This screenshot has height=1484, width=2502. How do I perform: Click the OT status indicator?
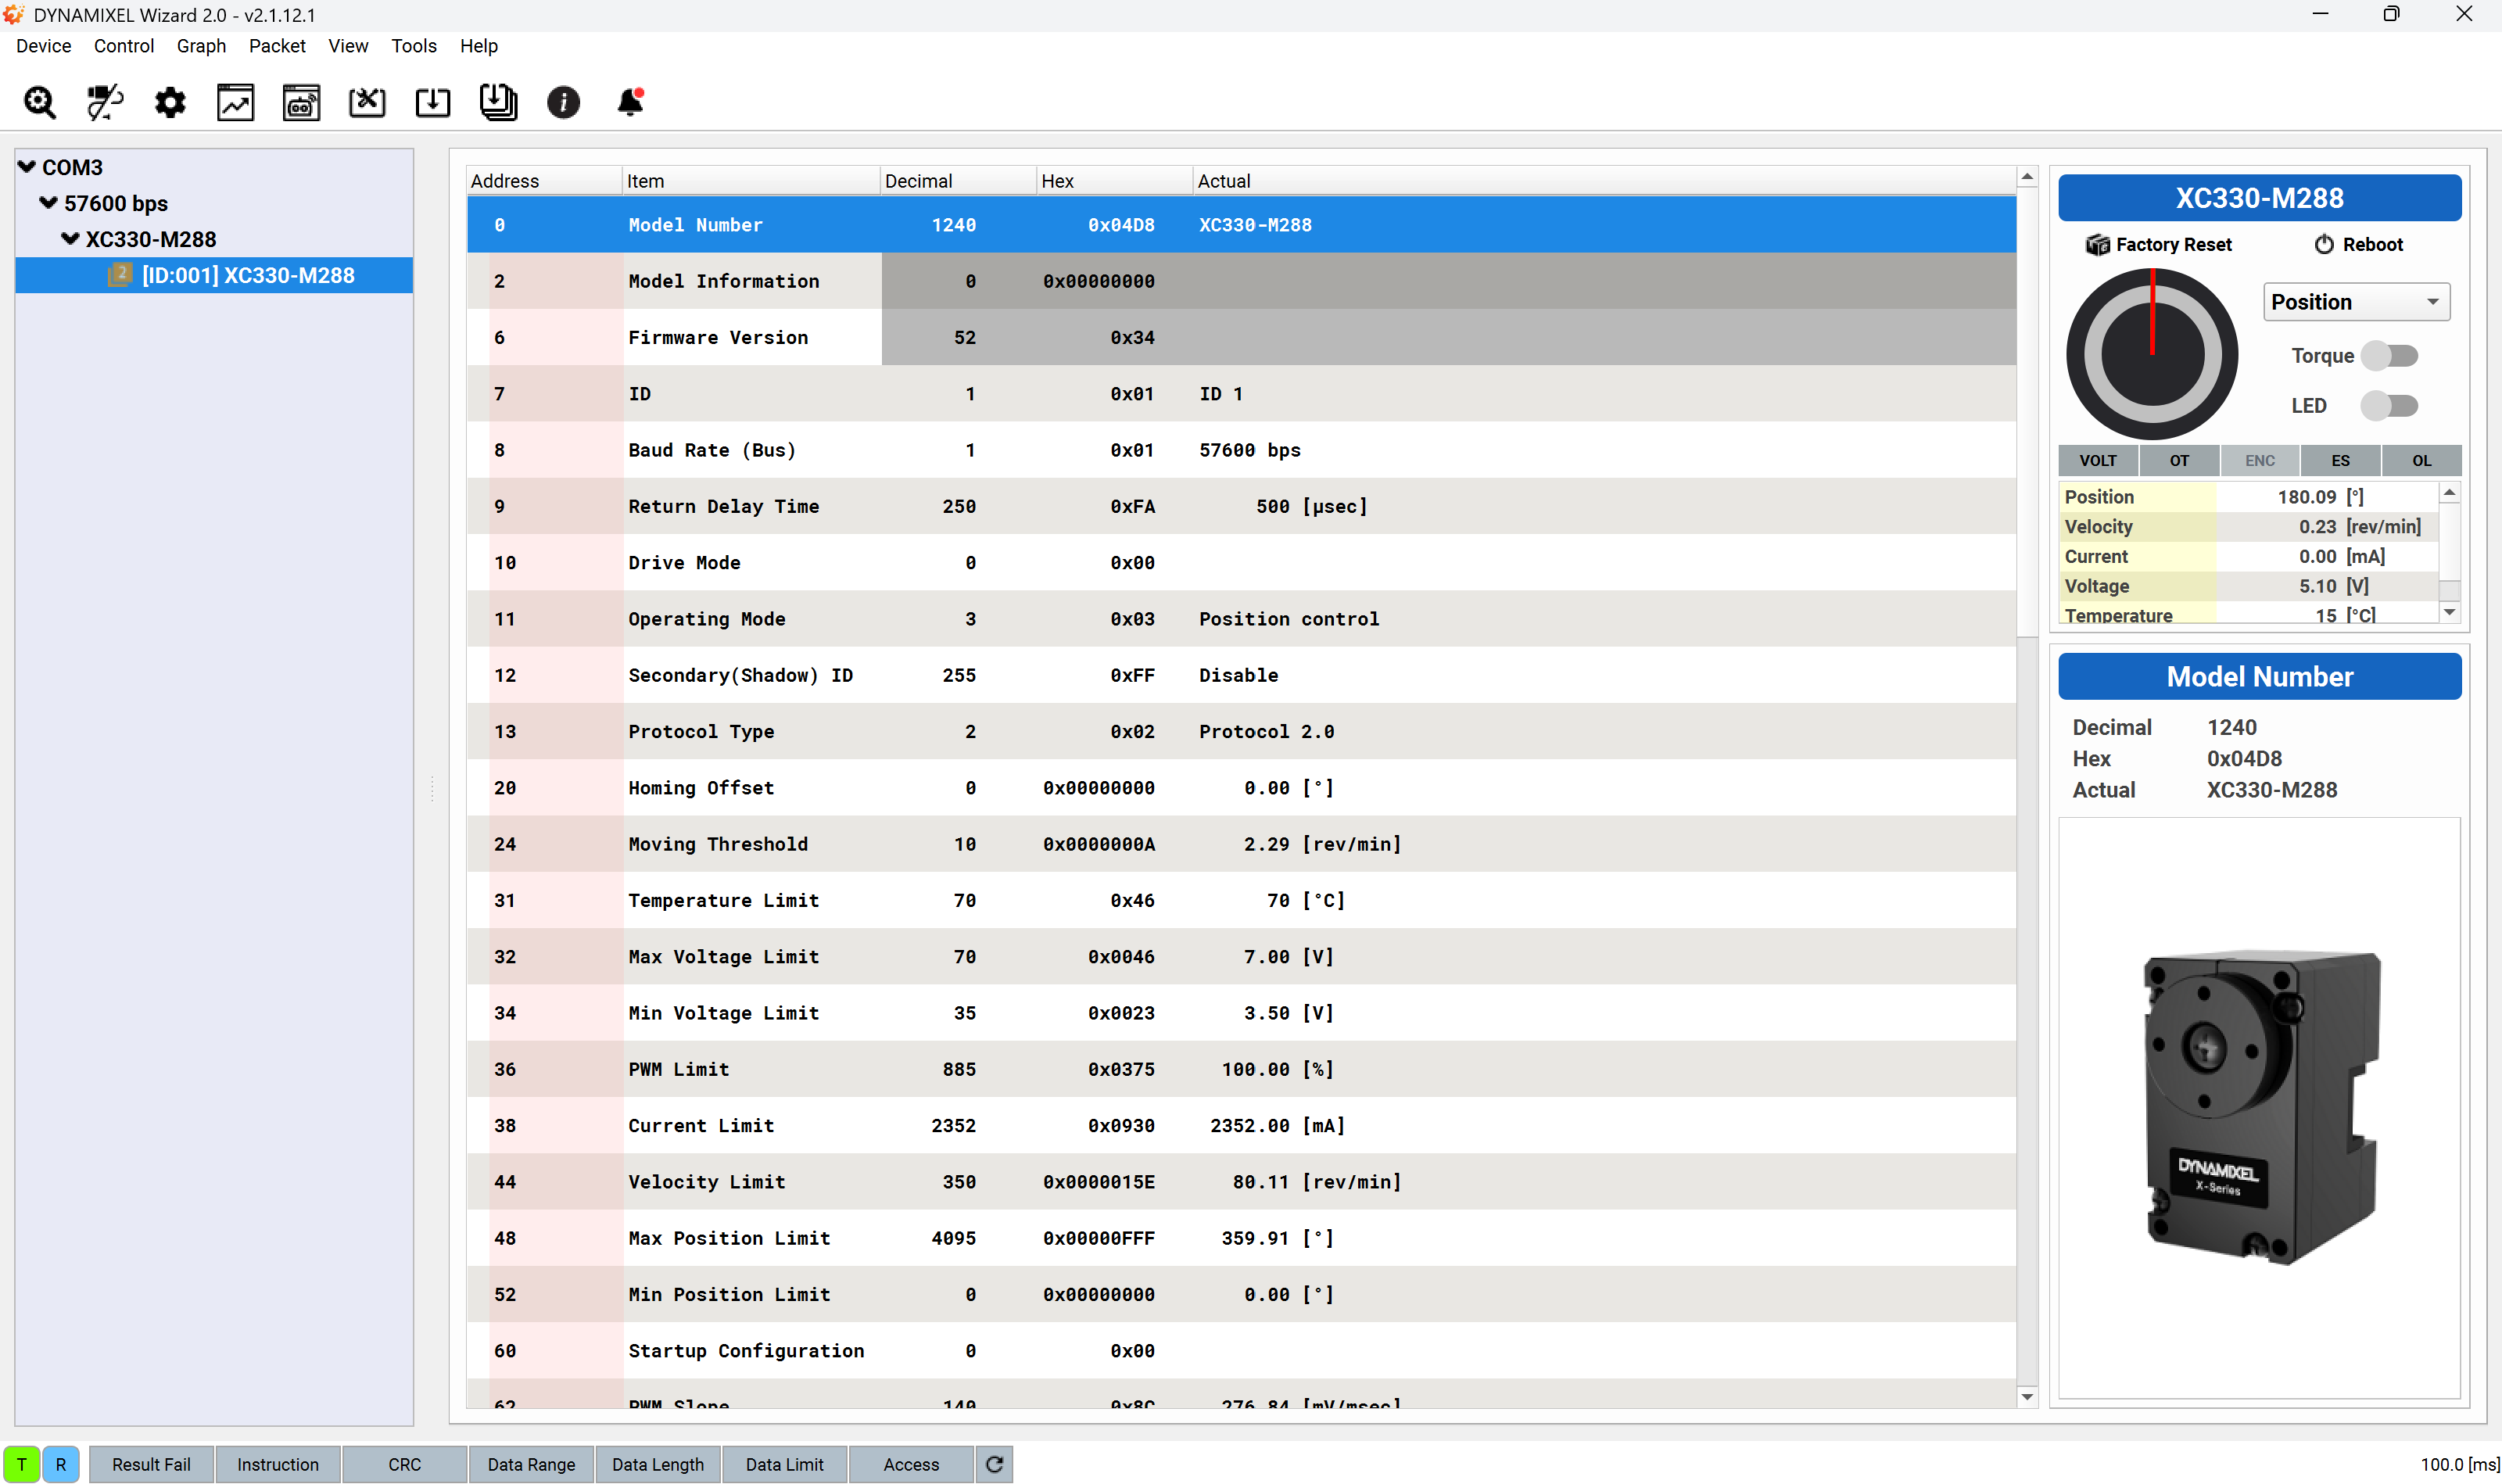click(x=2179, y=460)
